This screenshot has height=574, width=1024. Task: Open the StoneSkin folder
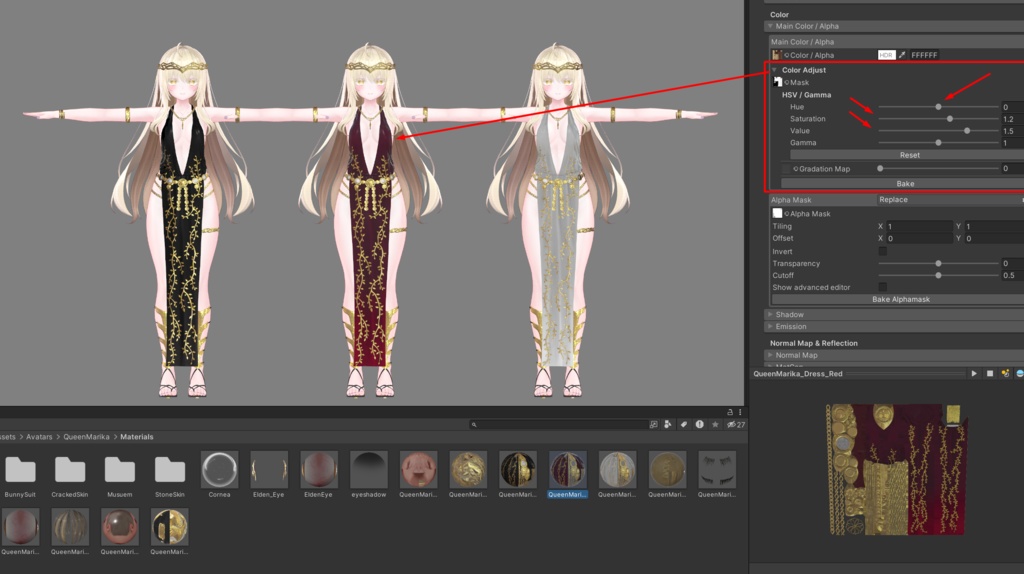170,474
